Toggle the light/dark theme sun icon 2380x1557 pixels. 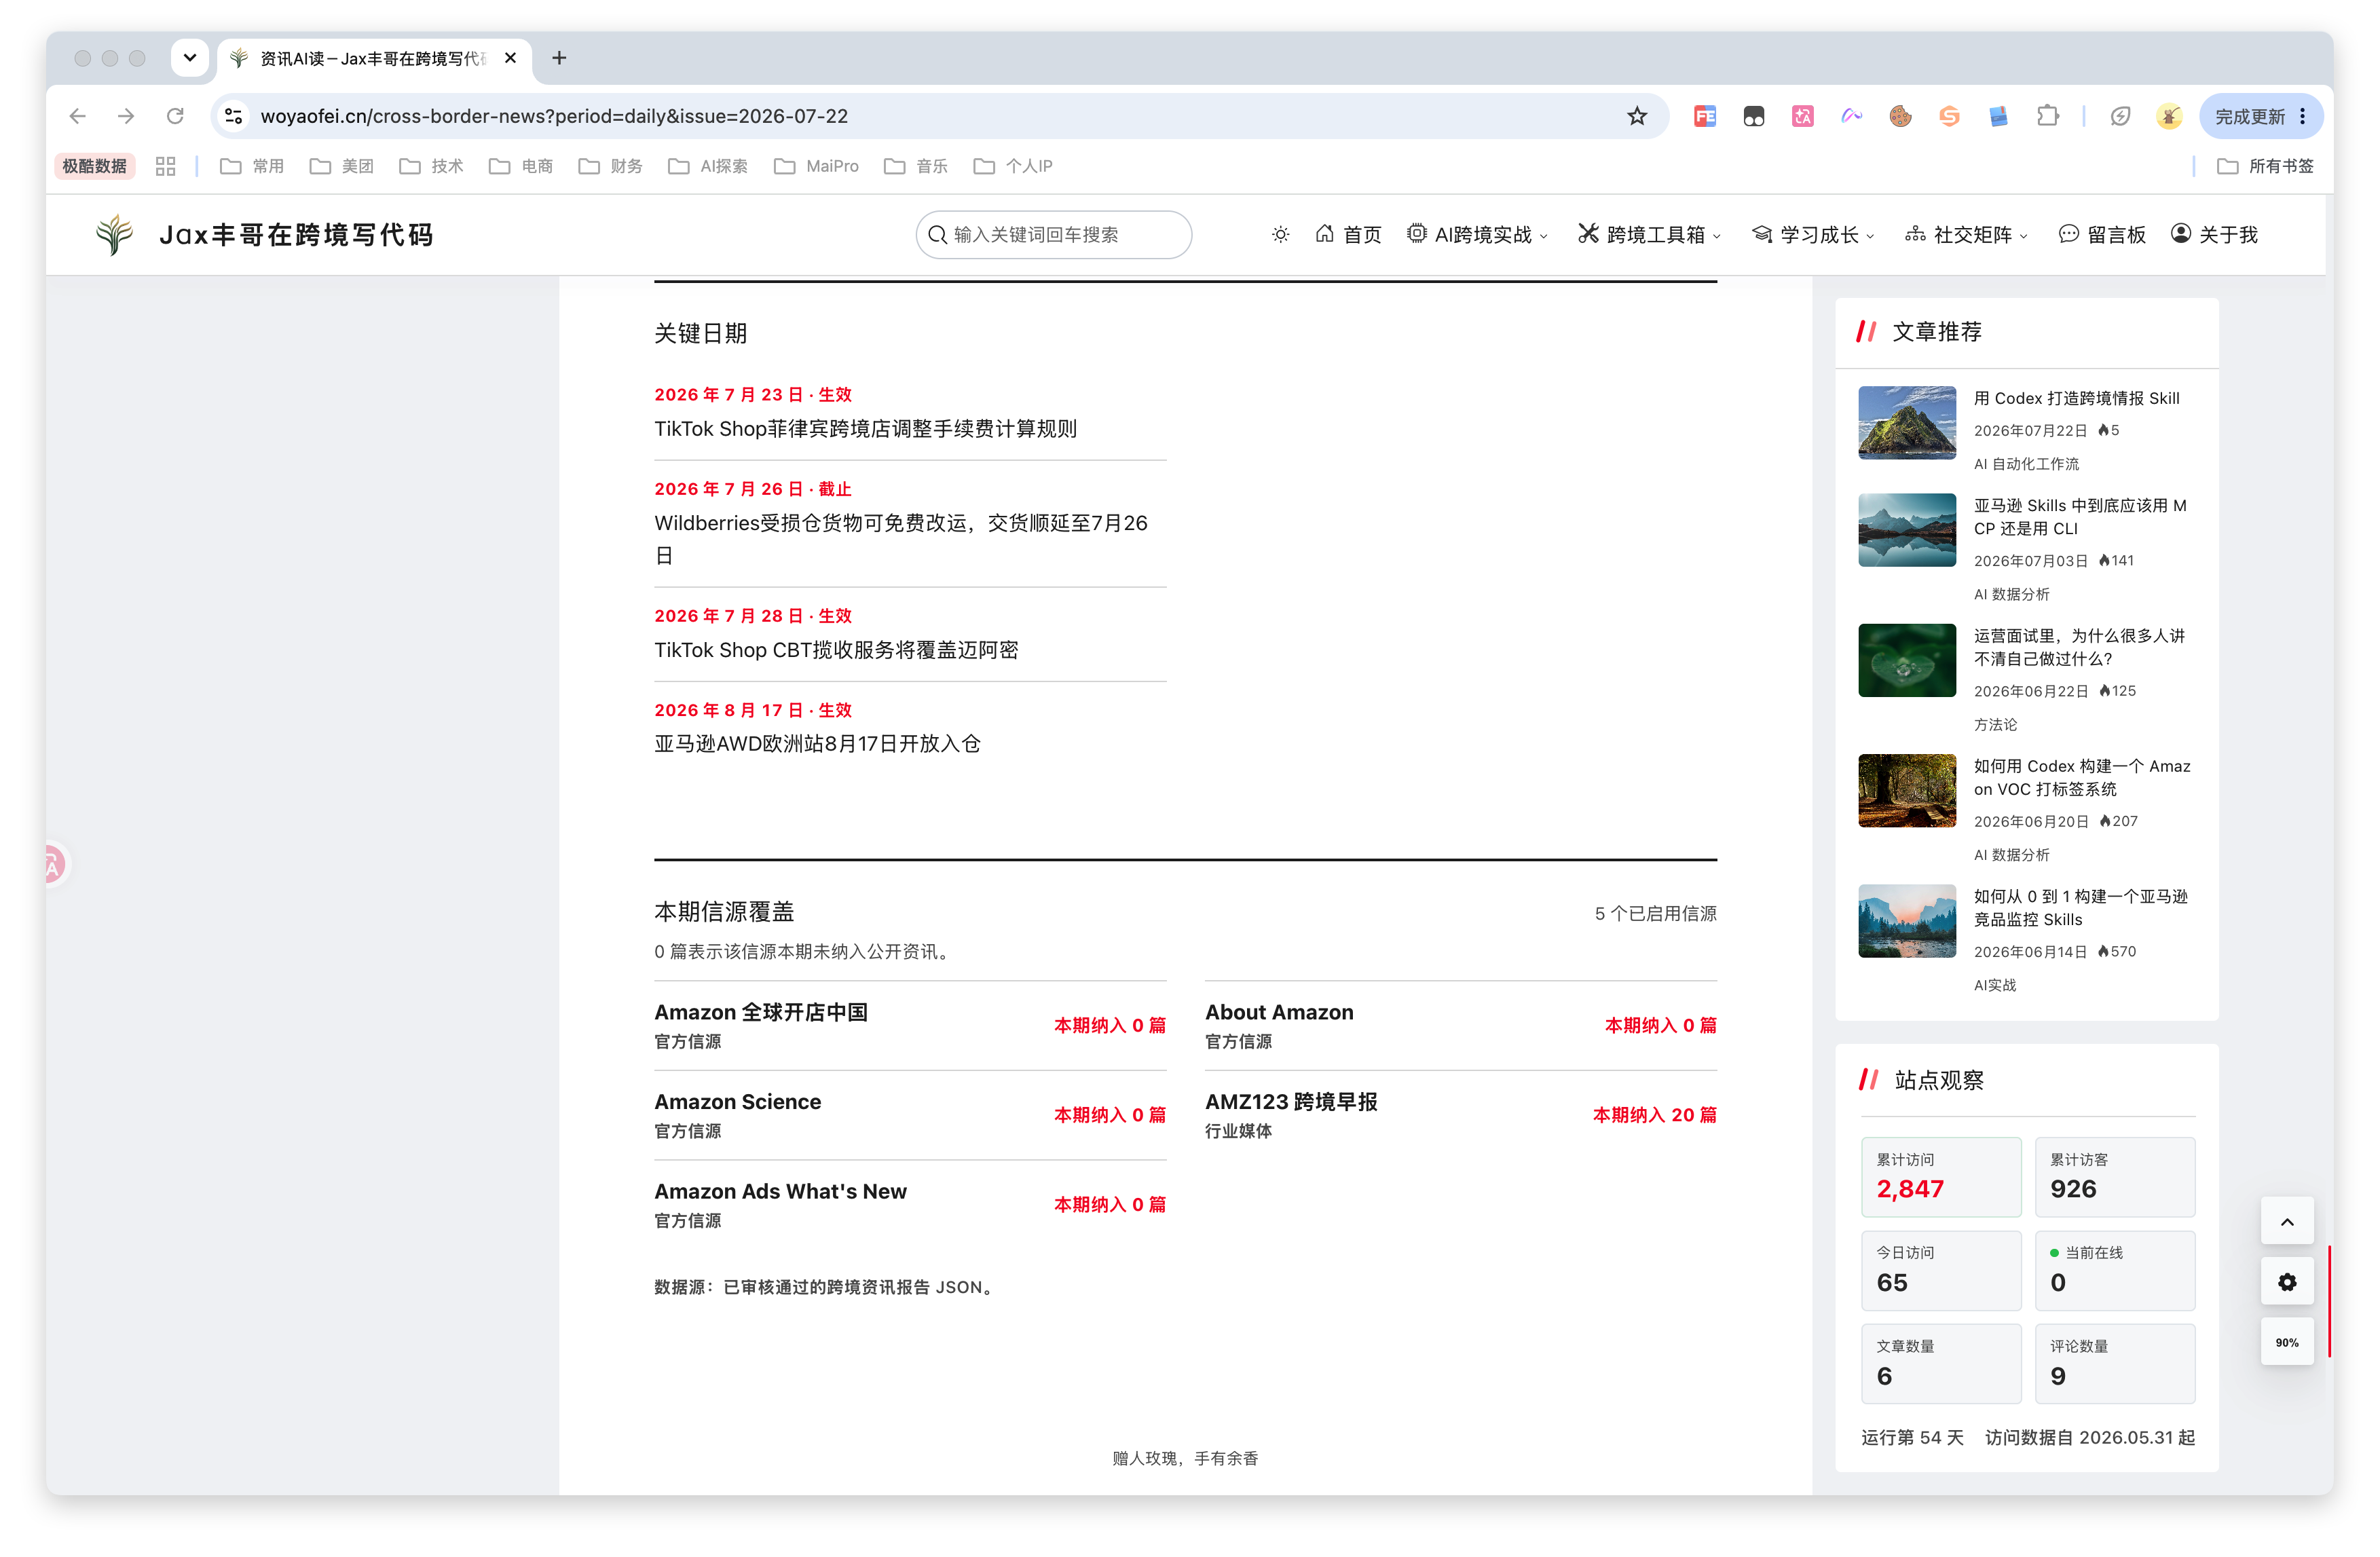coord(1280,235)
